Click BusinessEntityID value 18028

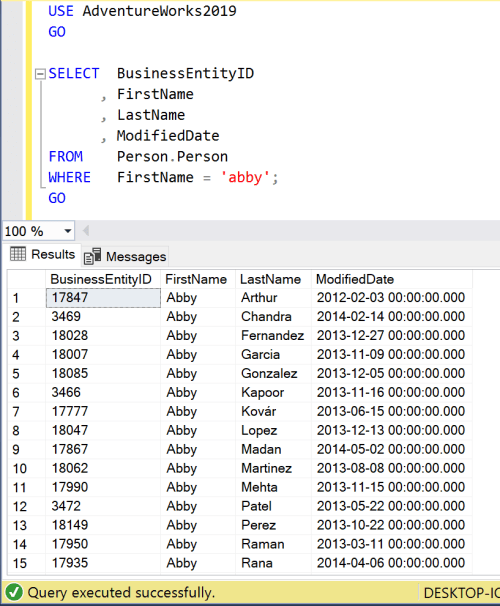[x=103, y=335]
